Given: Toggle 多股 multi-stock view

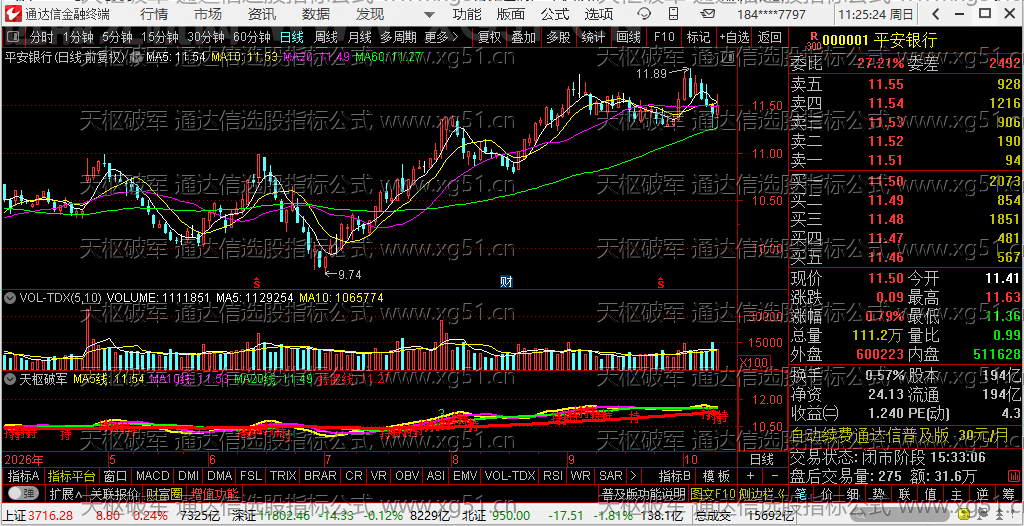Looking at the screenshot, I should (x=558, y=37).
